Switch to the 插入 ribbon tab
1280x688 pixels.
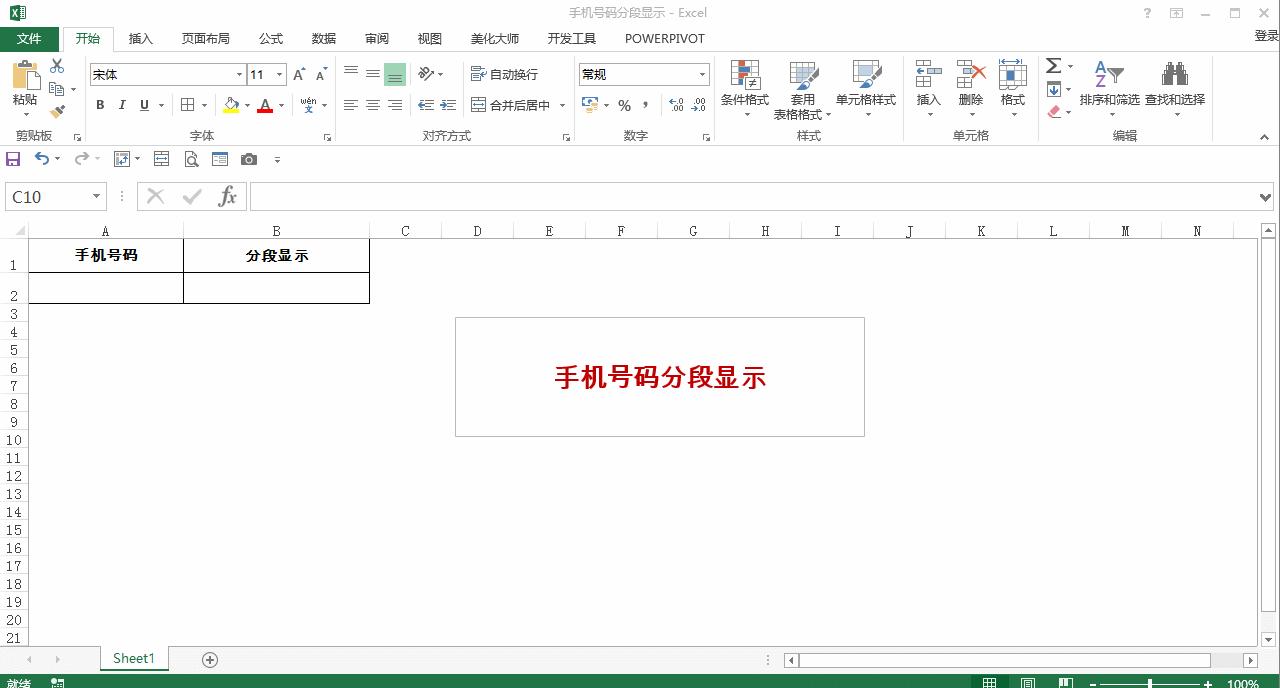click(140, 38)
